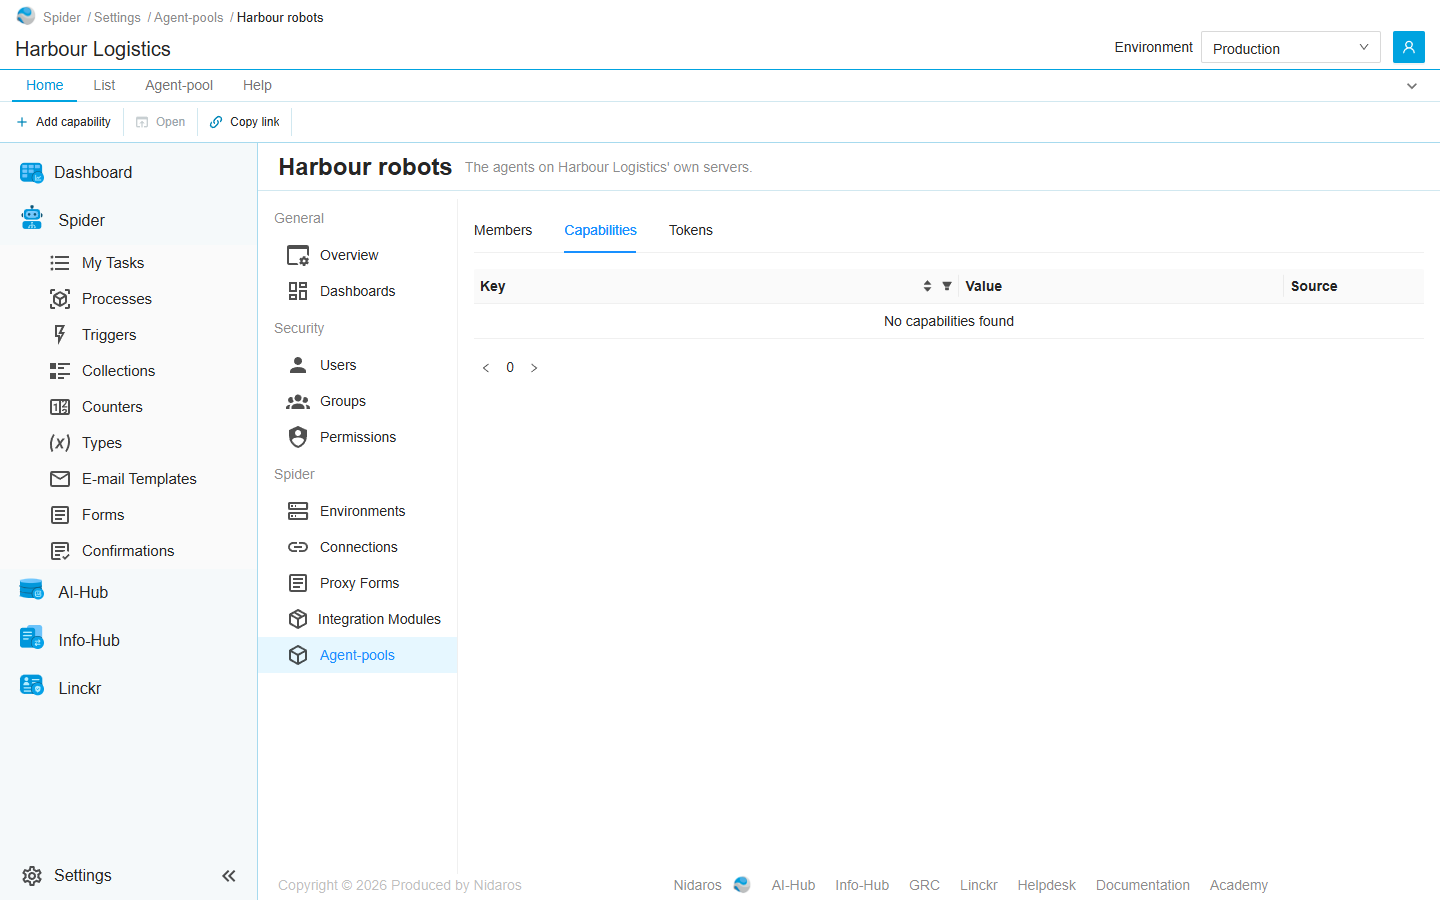Click the E-mail Templates envelope icon
This screenshot has width=1440, height=900.
(x=60, y=479)
